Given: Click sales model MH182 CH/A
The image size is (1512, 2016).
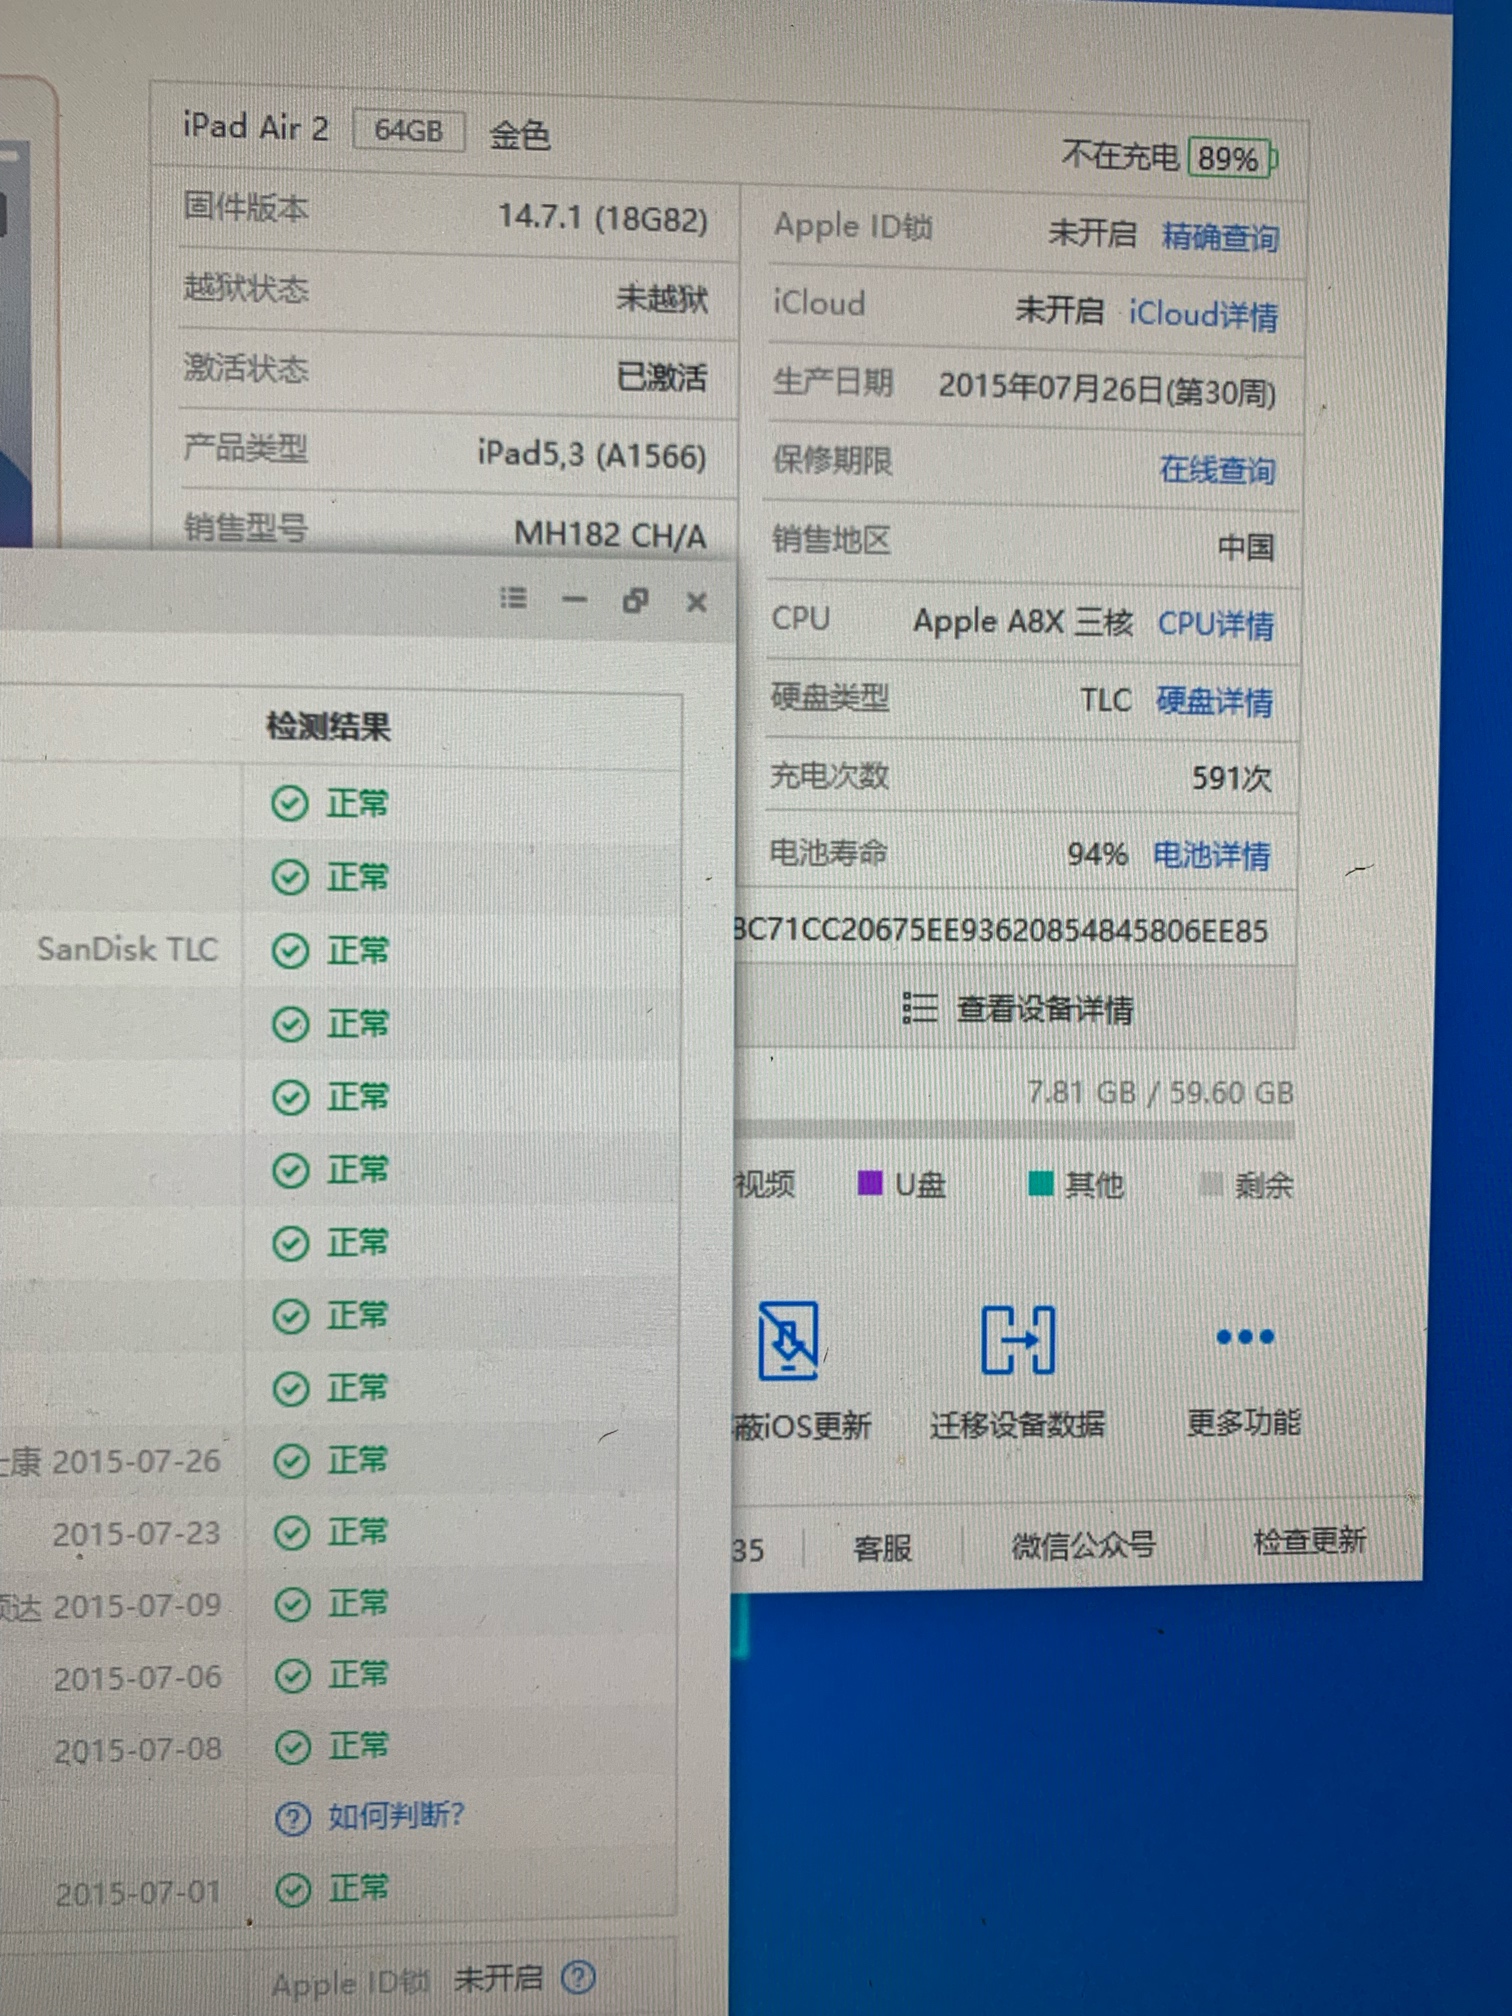Looking at the screenshot, I should (610, 534).
